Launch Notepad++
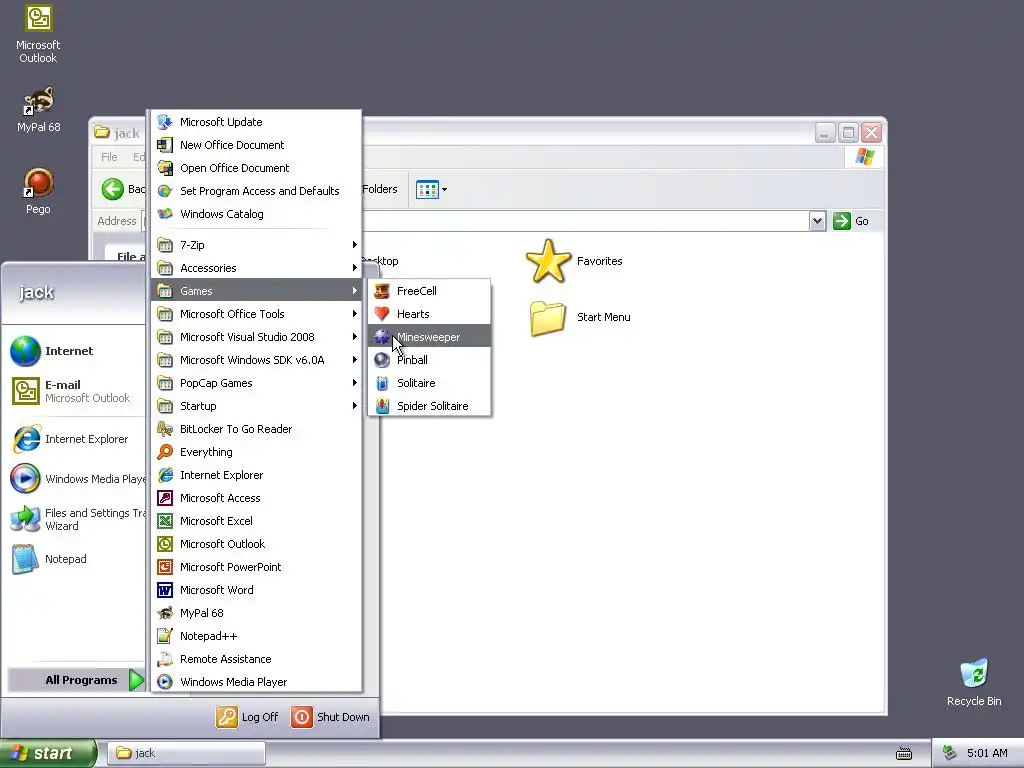This screenshot has height=768, width=1024. click(257, 636)
